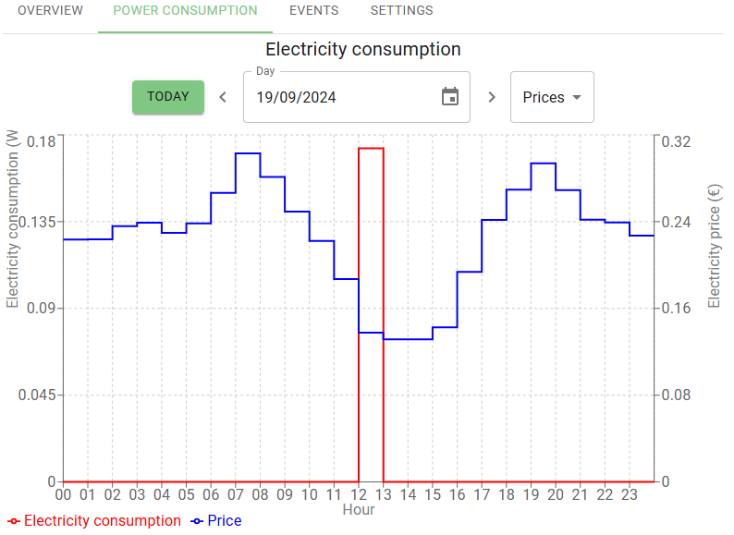Image resolution: width=734 pixels, height=535 pixels.
Task: Go to previous day with left chevron
Action: pos(223,97)
